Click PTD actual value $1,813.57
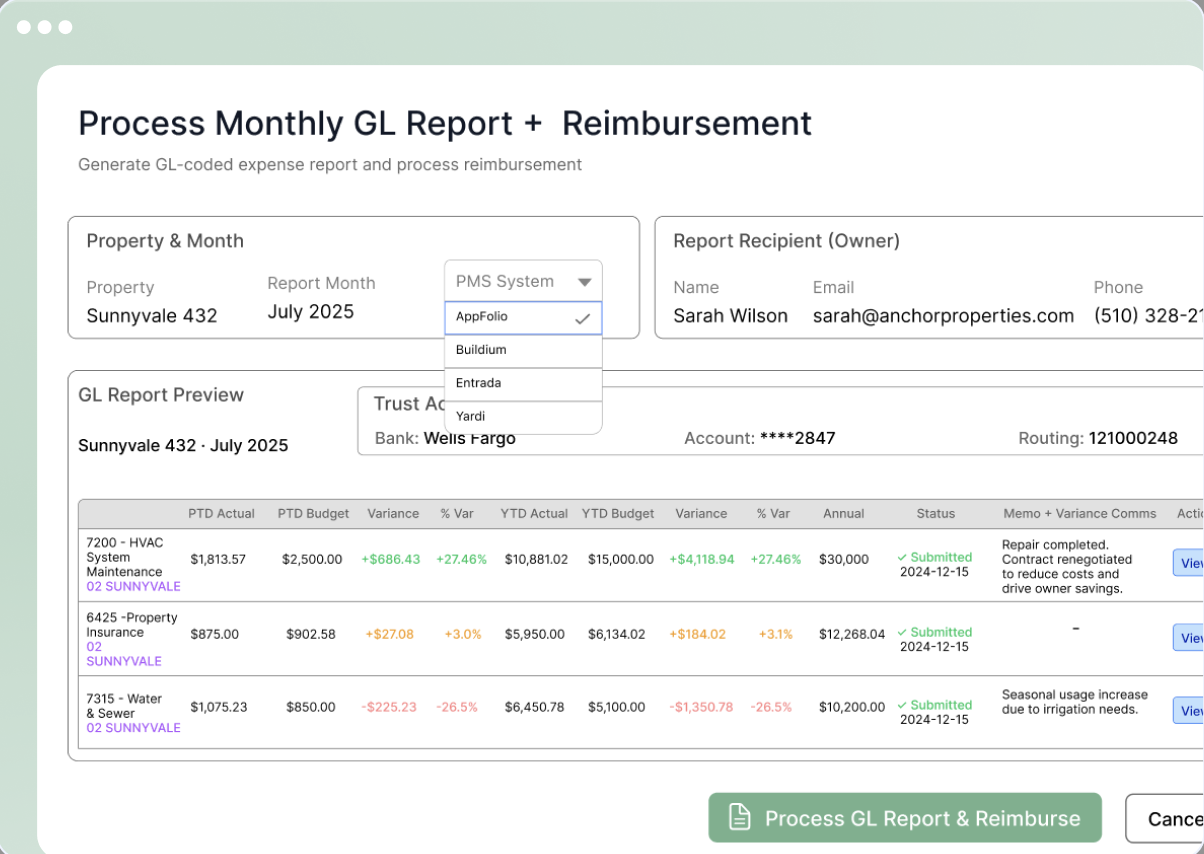 point(218,559)
